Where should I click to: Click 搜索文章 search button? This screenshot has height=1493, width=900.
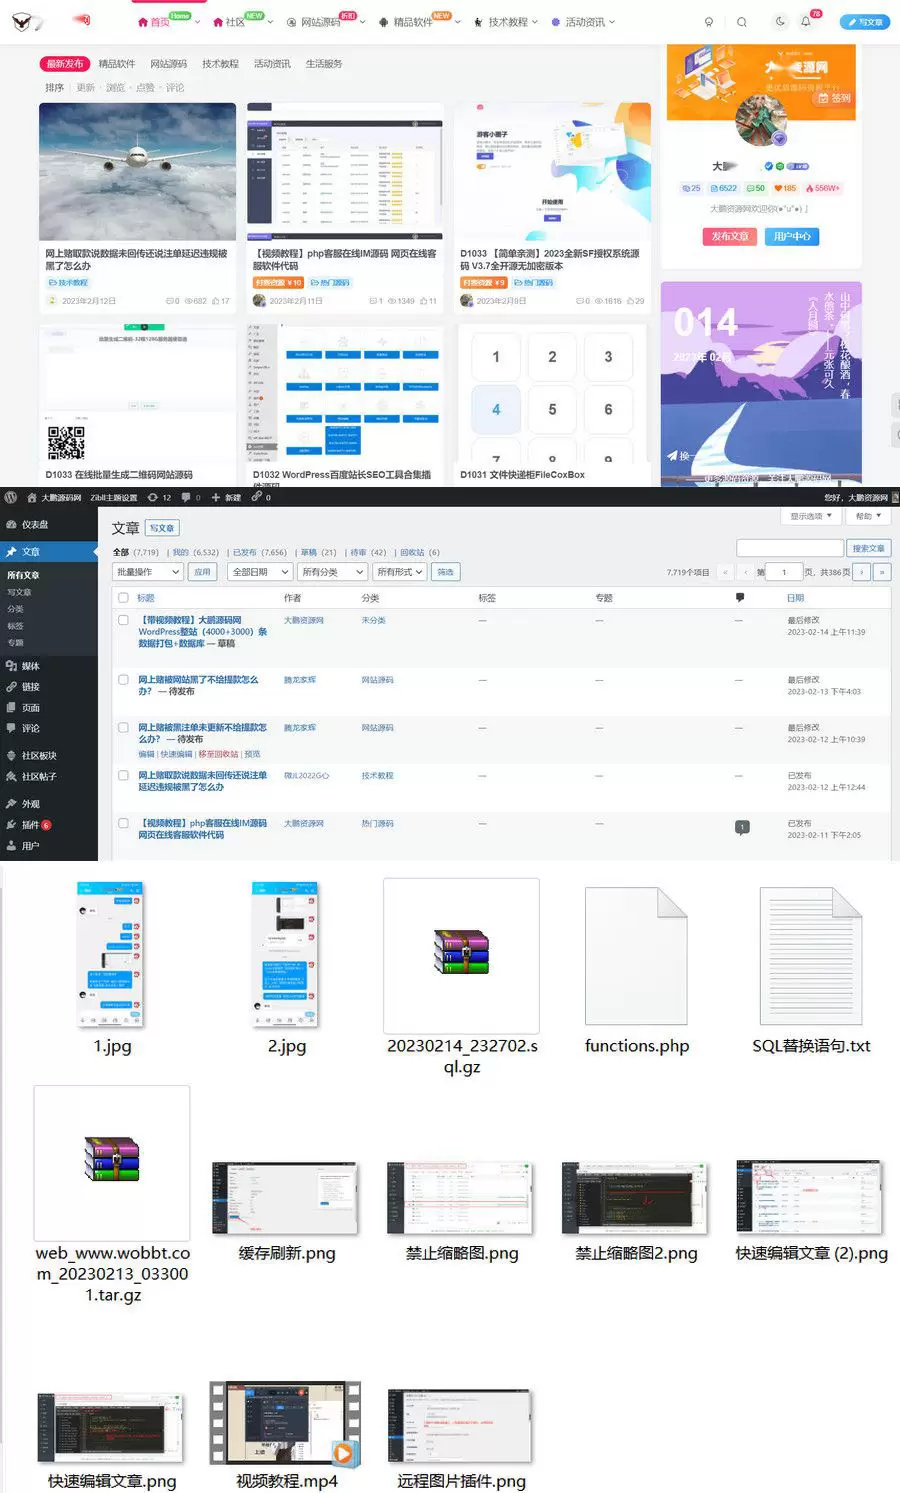[x=868, y=548]
